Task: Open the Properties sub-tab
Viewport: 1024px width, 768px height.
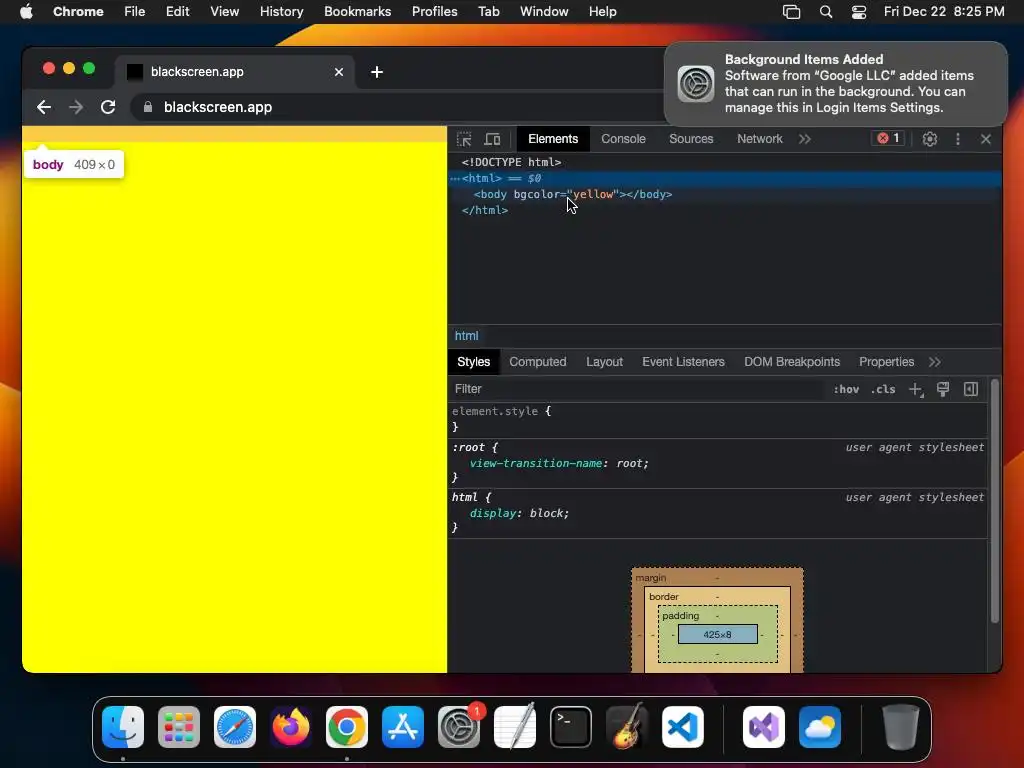Action: tap(886, 362)
